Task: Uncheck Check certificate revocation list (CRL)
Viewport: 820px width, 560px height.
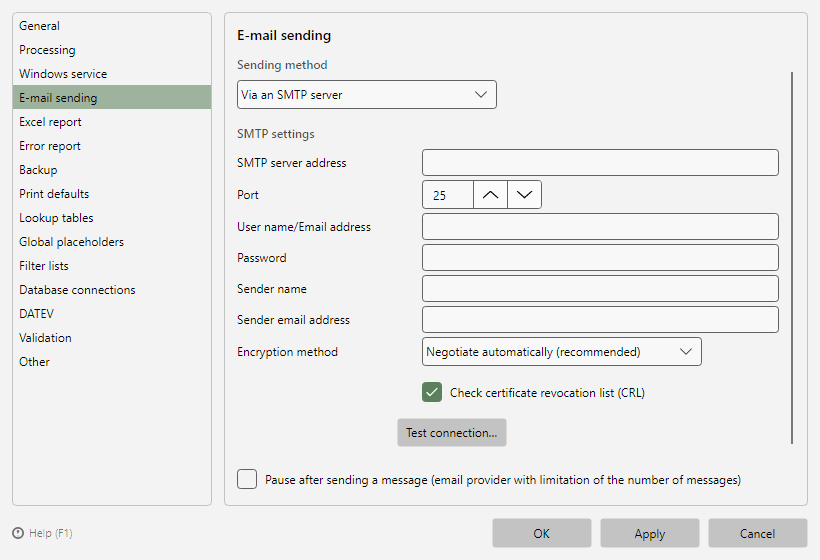Action: click(432, 392)
